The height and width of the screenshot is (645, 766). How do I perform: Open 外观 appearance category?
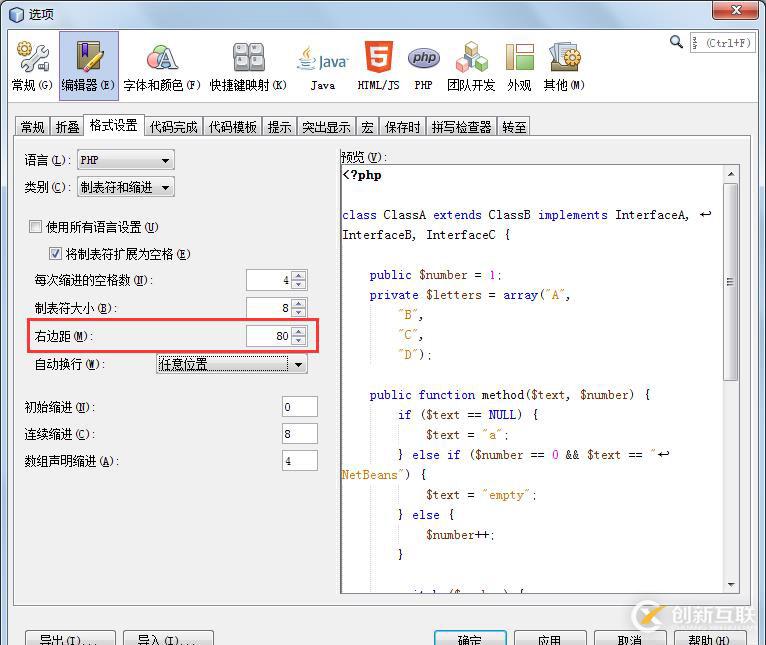point(519,66)
